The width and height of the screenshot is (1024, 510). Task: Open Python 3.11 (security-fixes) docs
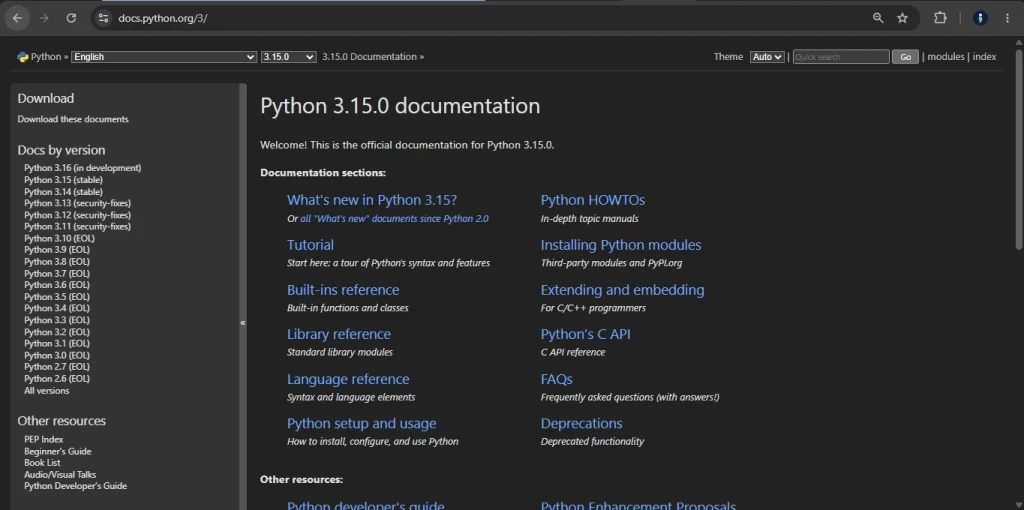(78, 227)
